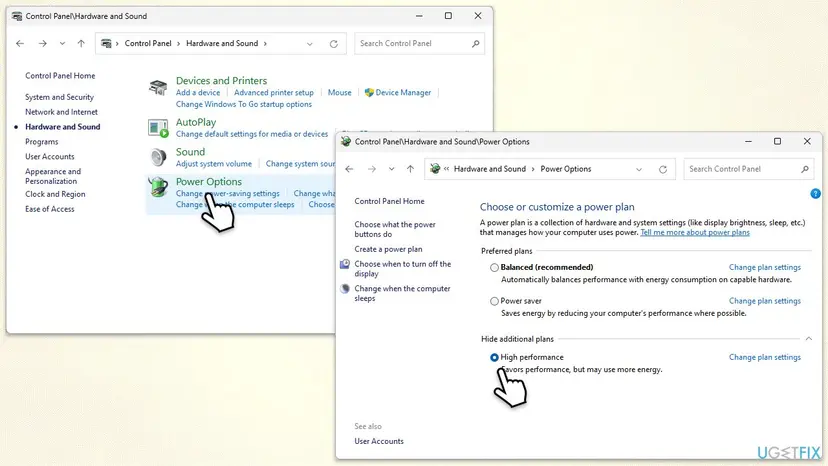Click Control Panel breadcrumb in back window
The image size is (828, 466).
click(148, 43)
